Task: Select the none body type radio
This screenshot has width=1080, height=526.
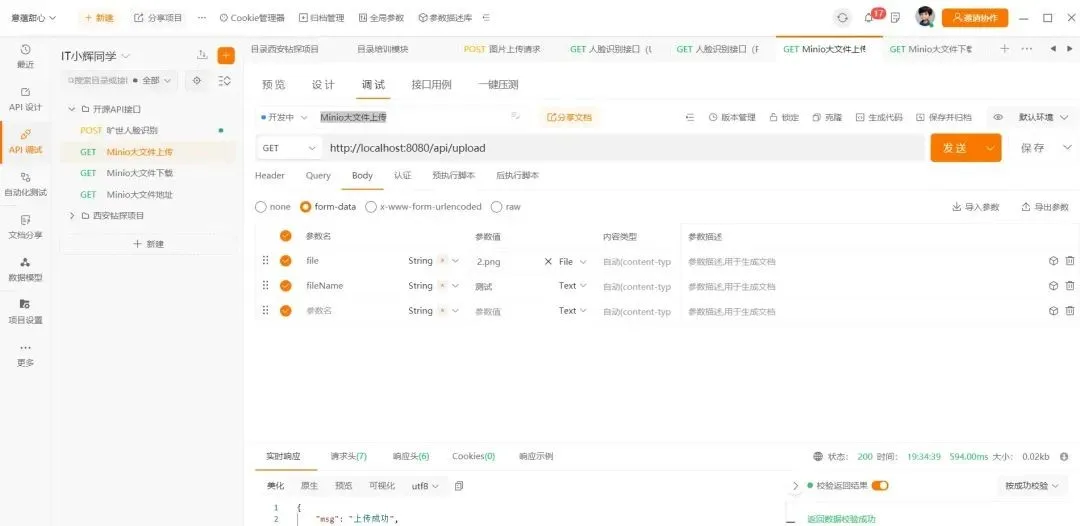Action: point(262,207)
